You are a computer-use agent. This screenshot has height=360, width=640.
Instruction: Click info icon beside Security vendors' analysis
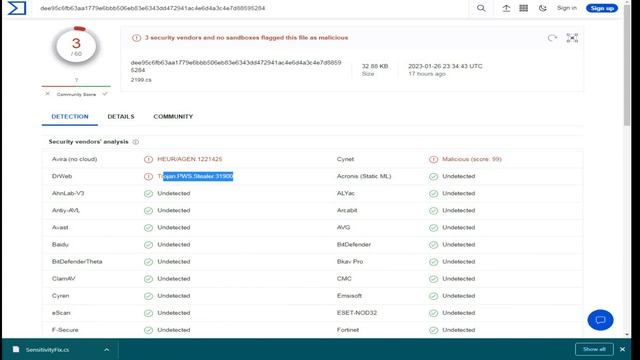[136, 142]
